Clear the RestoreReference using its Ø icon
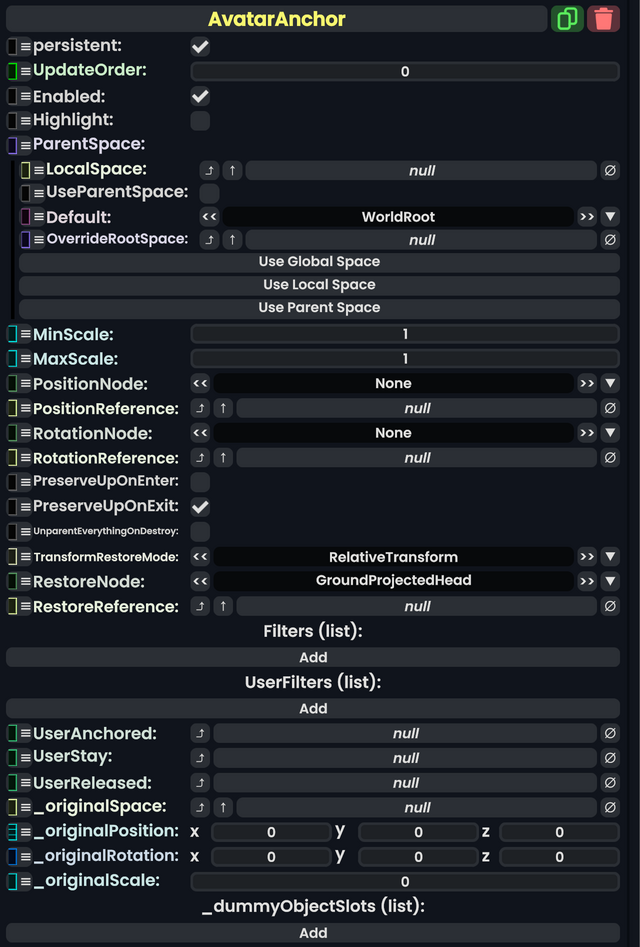This screenshot has width=640, height=947. click(x=609, y=606)
